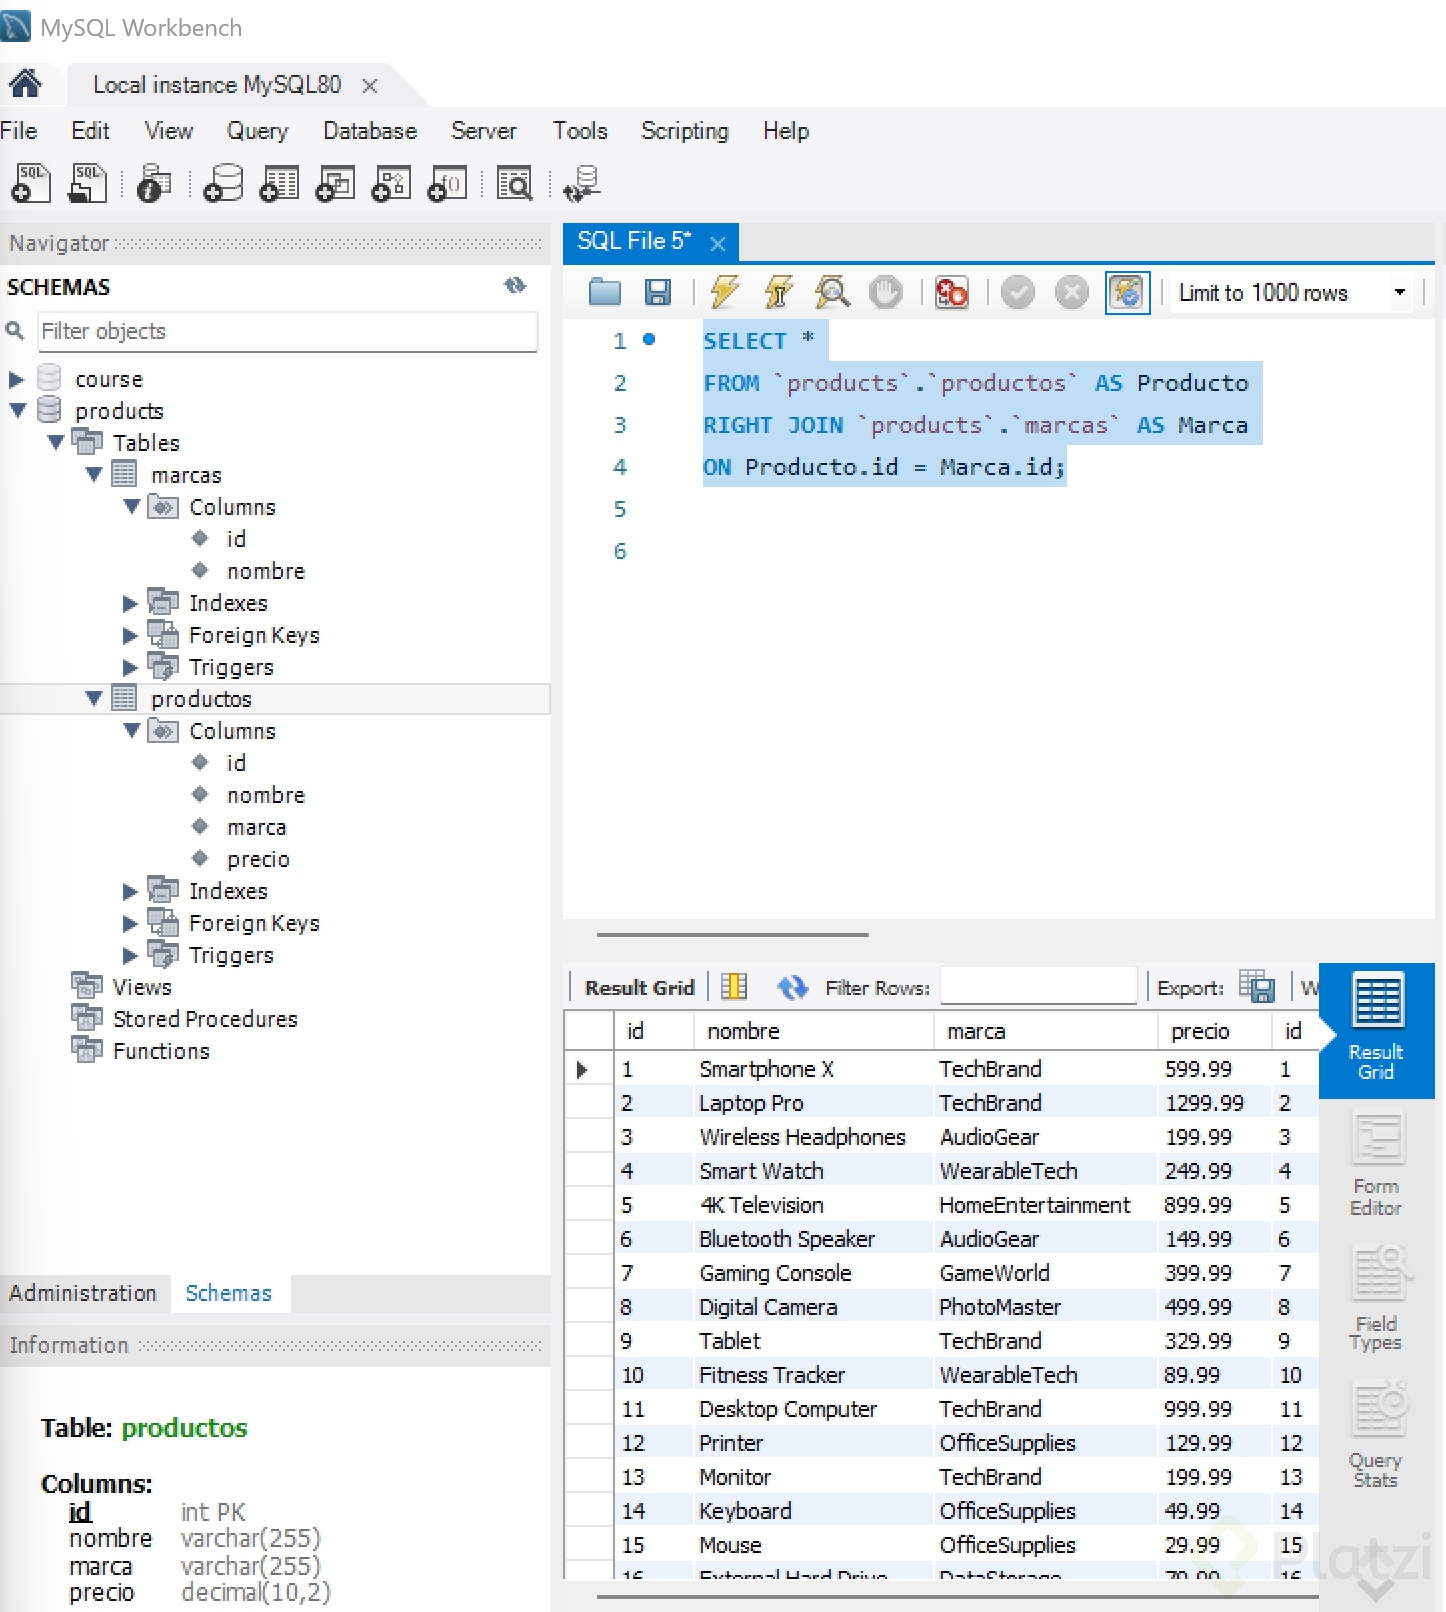The height and width of the screenshot is (1612, 1446).
Task: Open a SQL script file from main toolbar
Action: (x=88, y=184)
